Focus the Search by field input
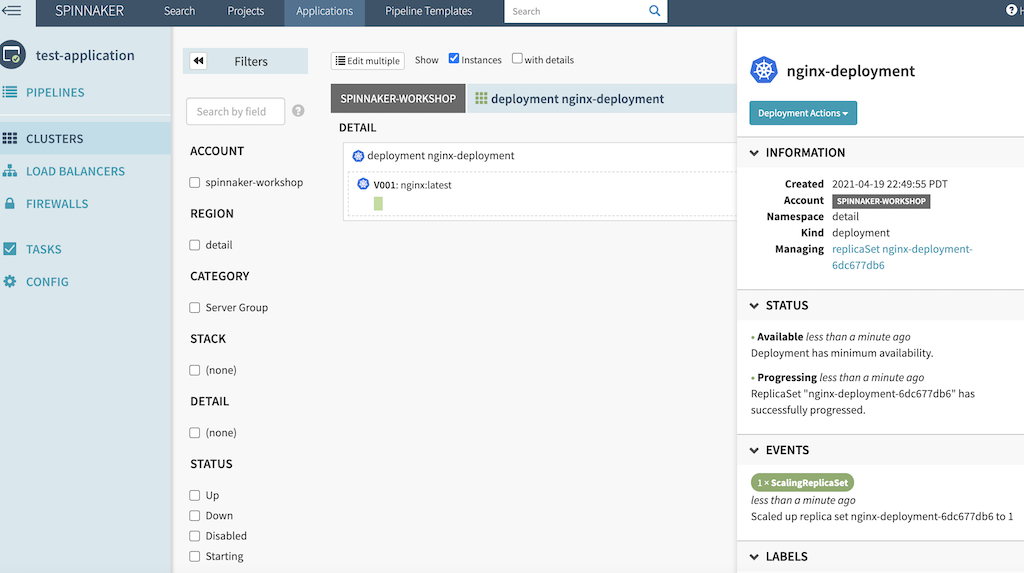This screenshot has height=573, width=1024. point(236,111)
